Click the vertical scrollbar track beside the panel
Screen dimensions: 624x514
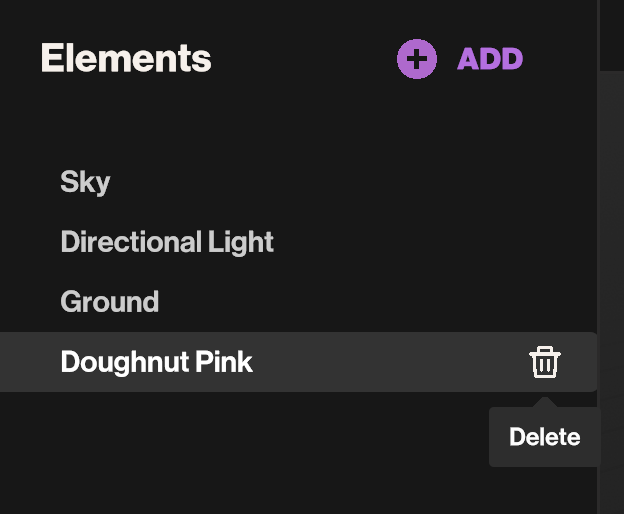pos(610,250)
